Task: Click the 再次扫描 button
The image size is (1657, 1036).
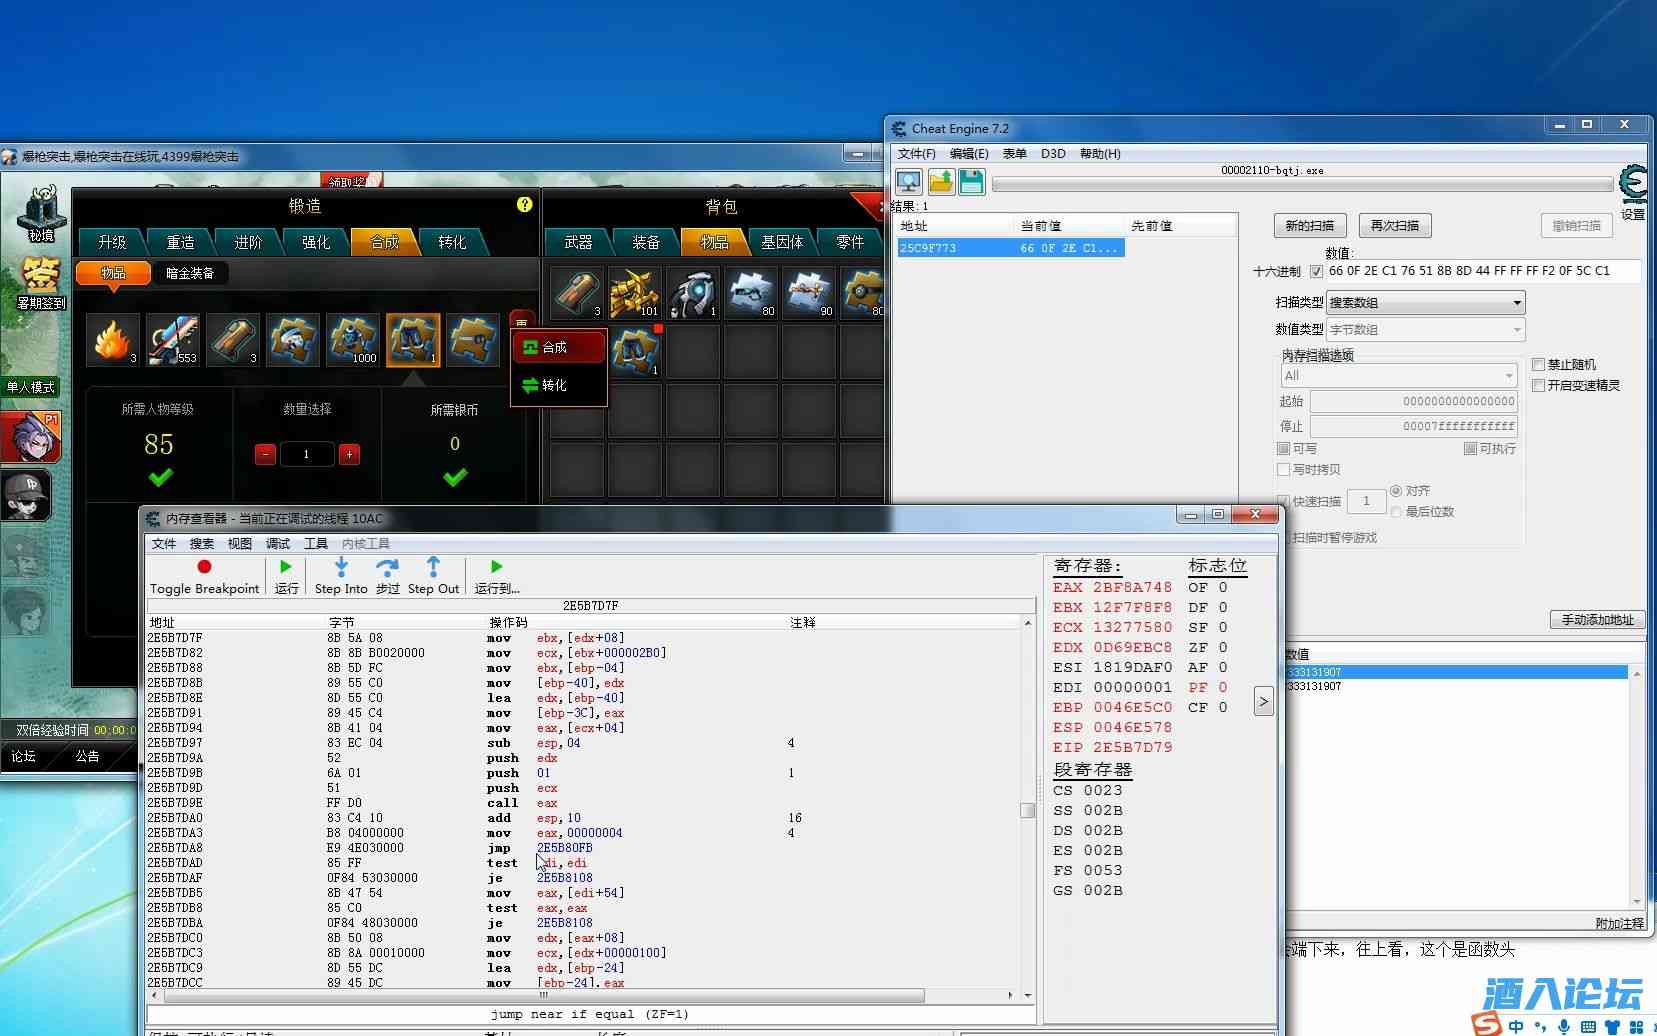Action: pyautogui.click(x=1394, y=226)
